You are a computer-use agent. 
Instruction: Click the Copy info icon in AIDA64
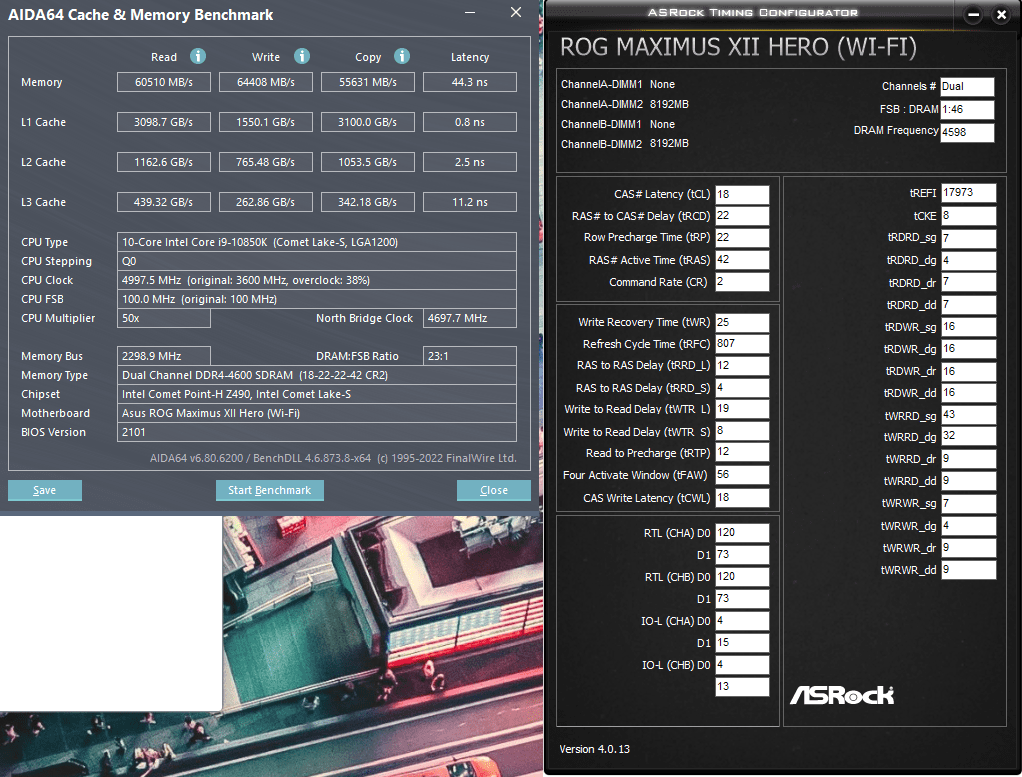[x=402, y=56]
